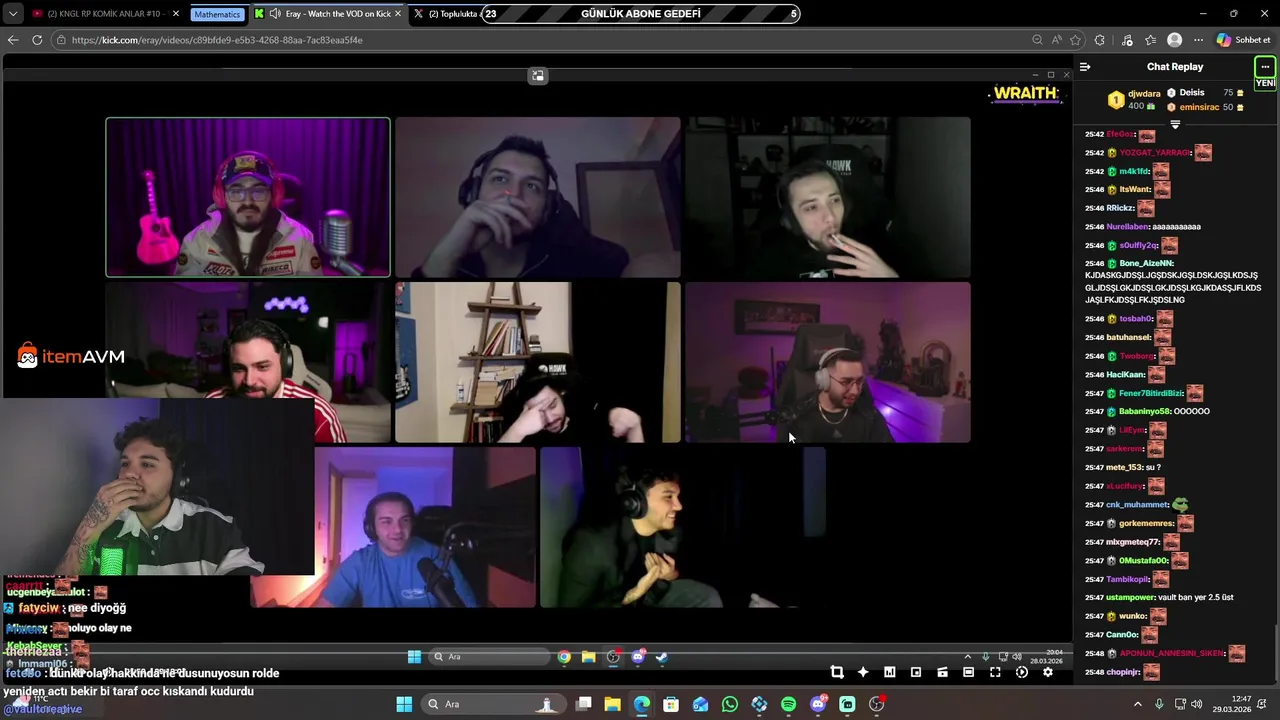Open the Outlook mail taskbar icon

pos(700,704)
